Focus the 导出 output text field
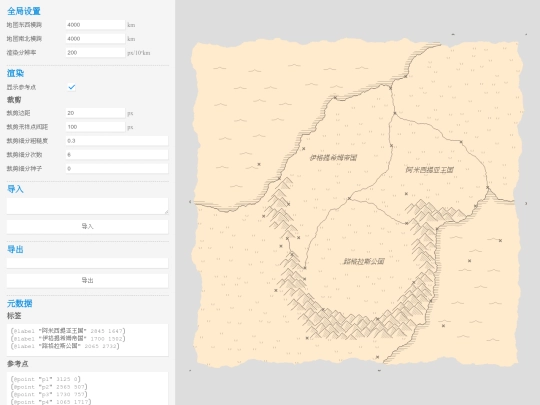Screen dimensions: 540x405 click(x=87, y=263)
